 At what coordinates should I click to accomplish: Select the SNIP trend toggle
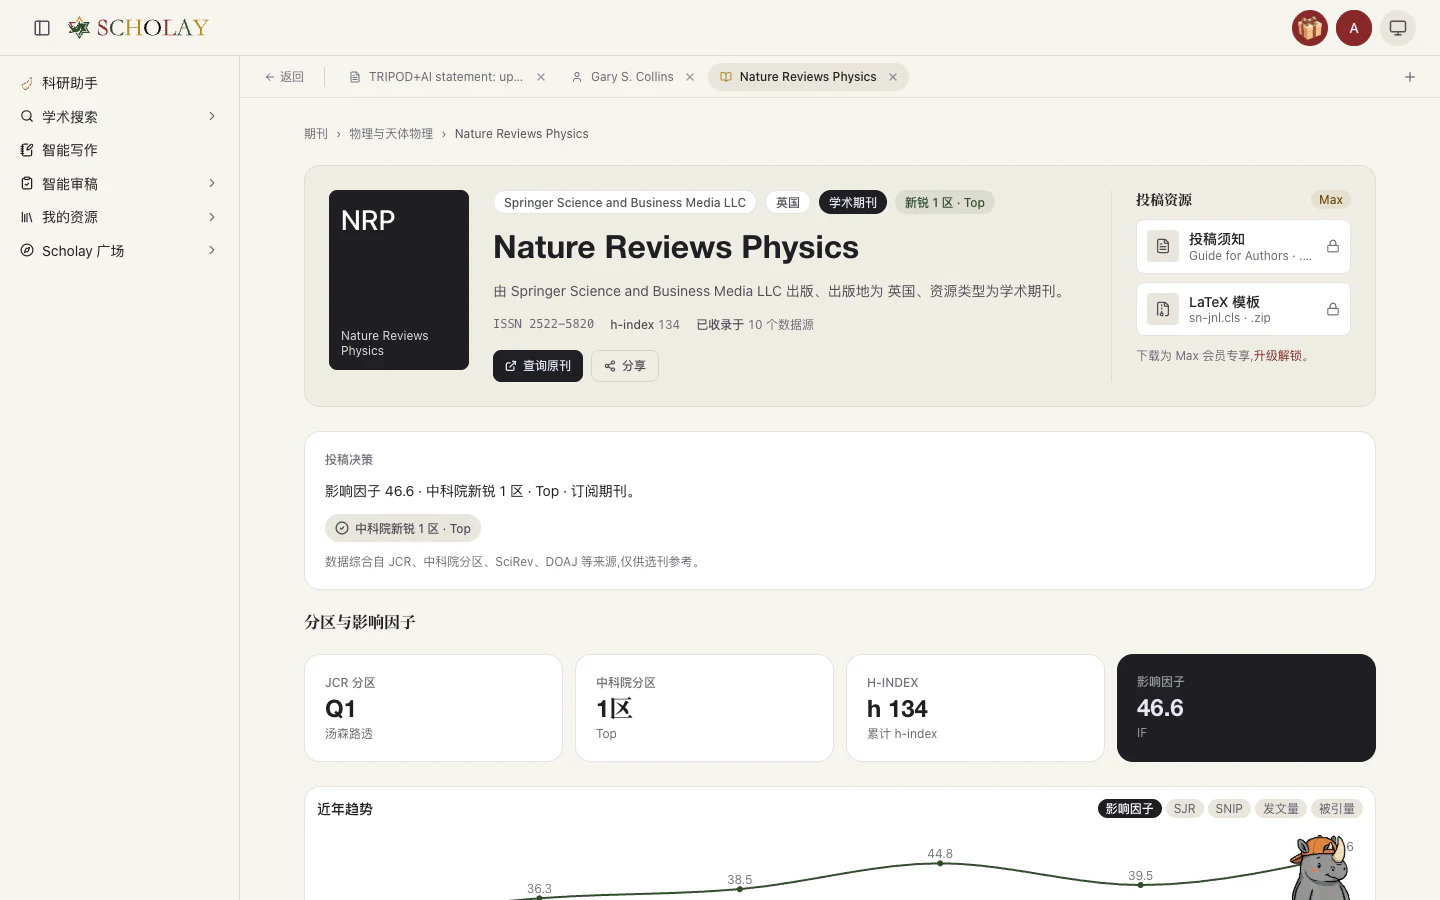point(1229,809)
